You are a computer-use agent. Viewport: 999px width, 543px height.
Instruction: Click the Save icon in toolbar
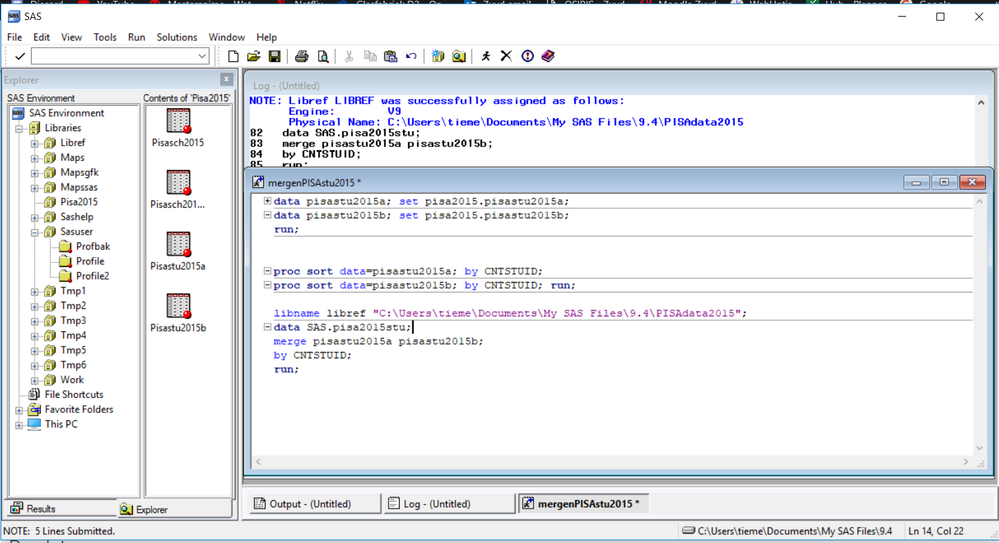point(274,57)
